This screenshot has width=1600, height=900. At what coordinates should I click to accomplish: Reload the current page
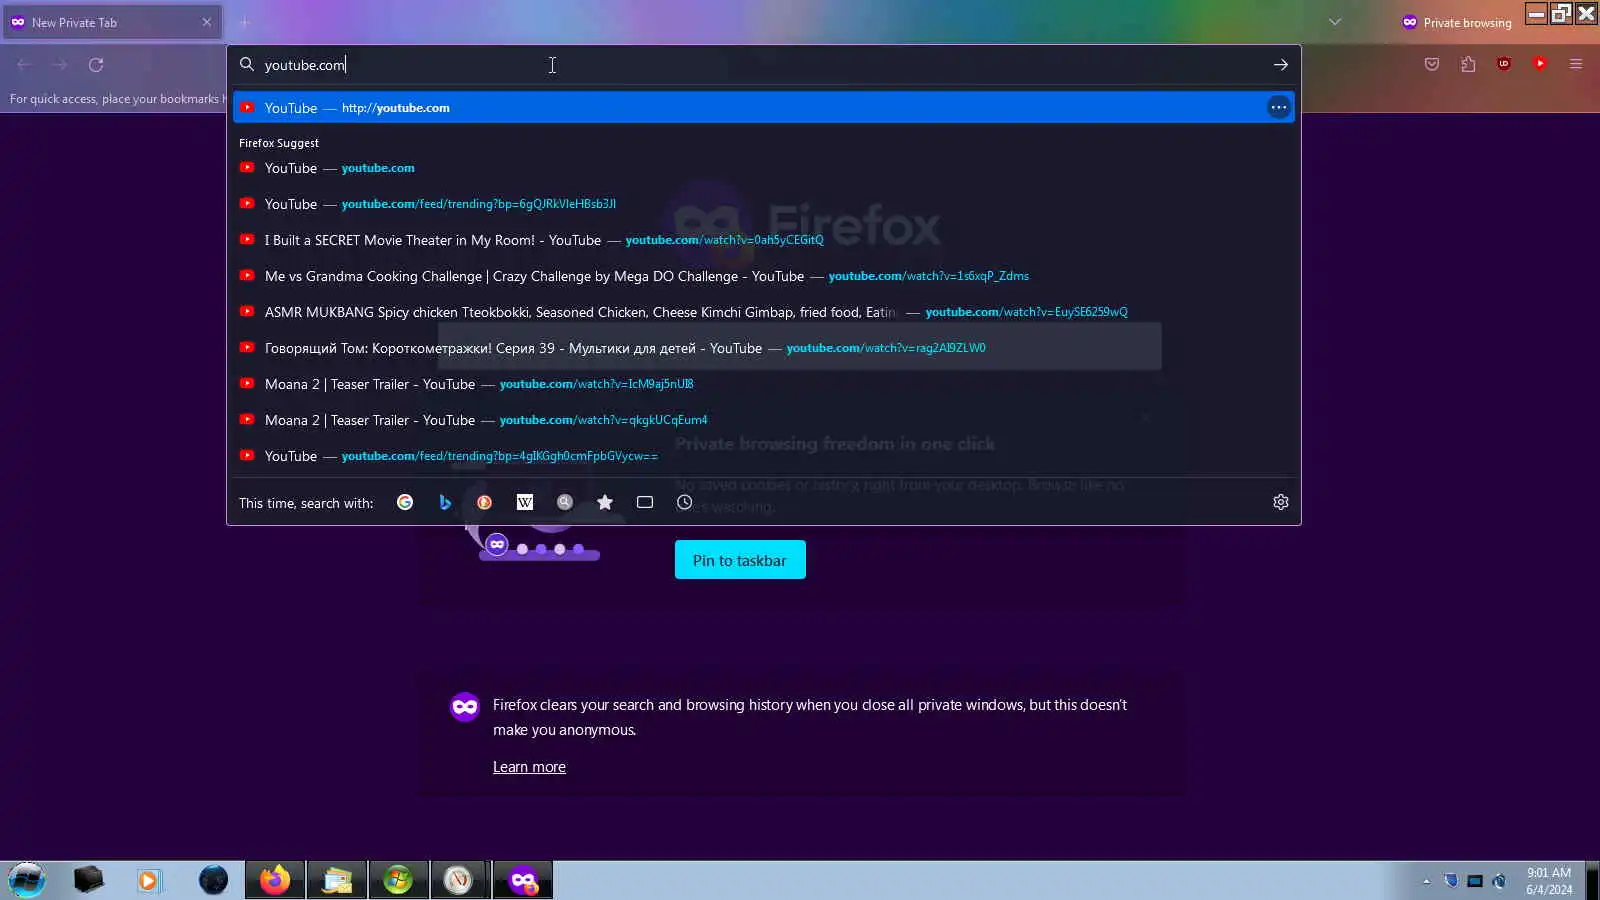point(96,65)
